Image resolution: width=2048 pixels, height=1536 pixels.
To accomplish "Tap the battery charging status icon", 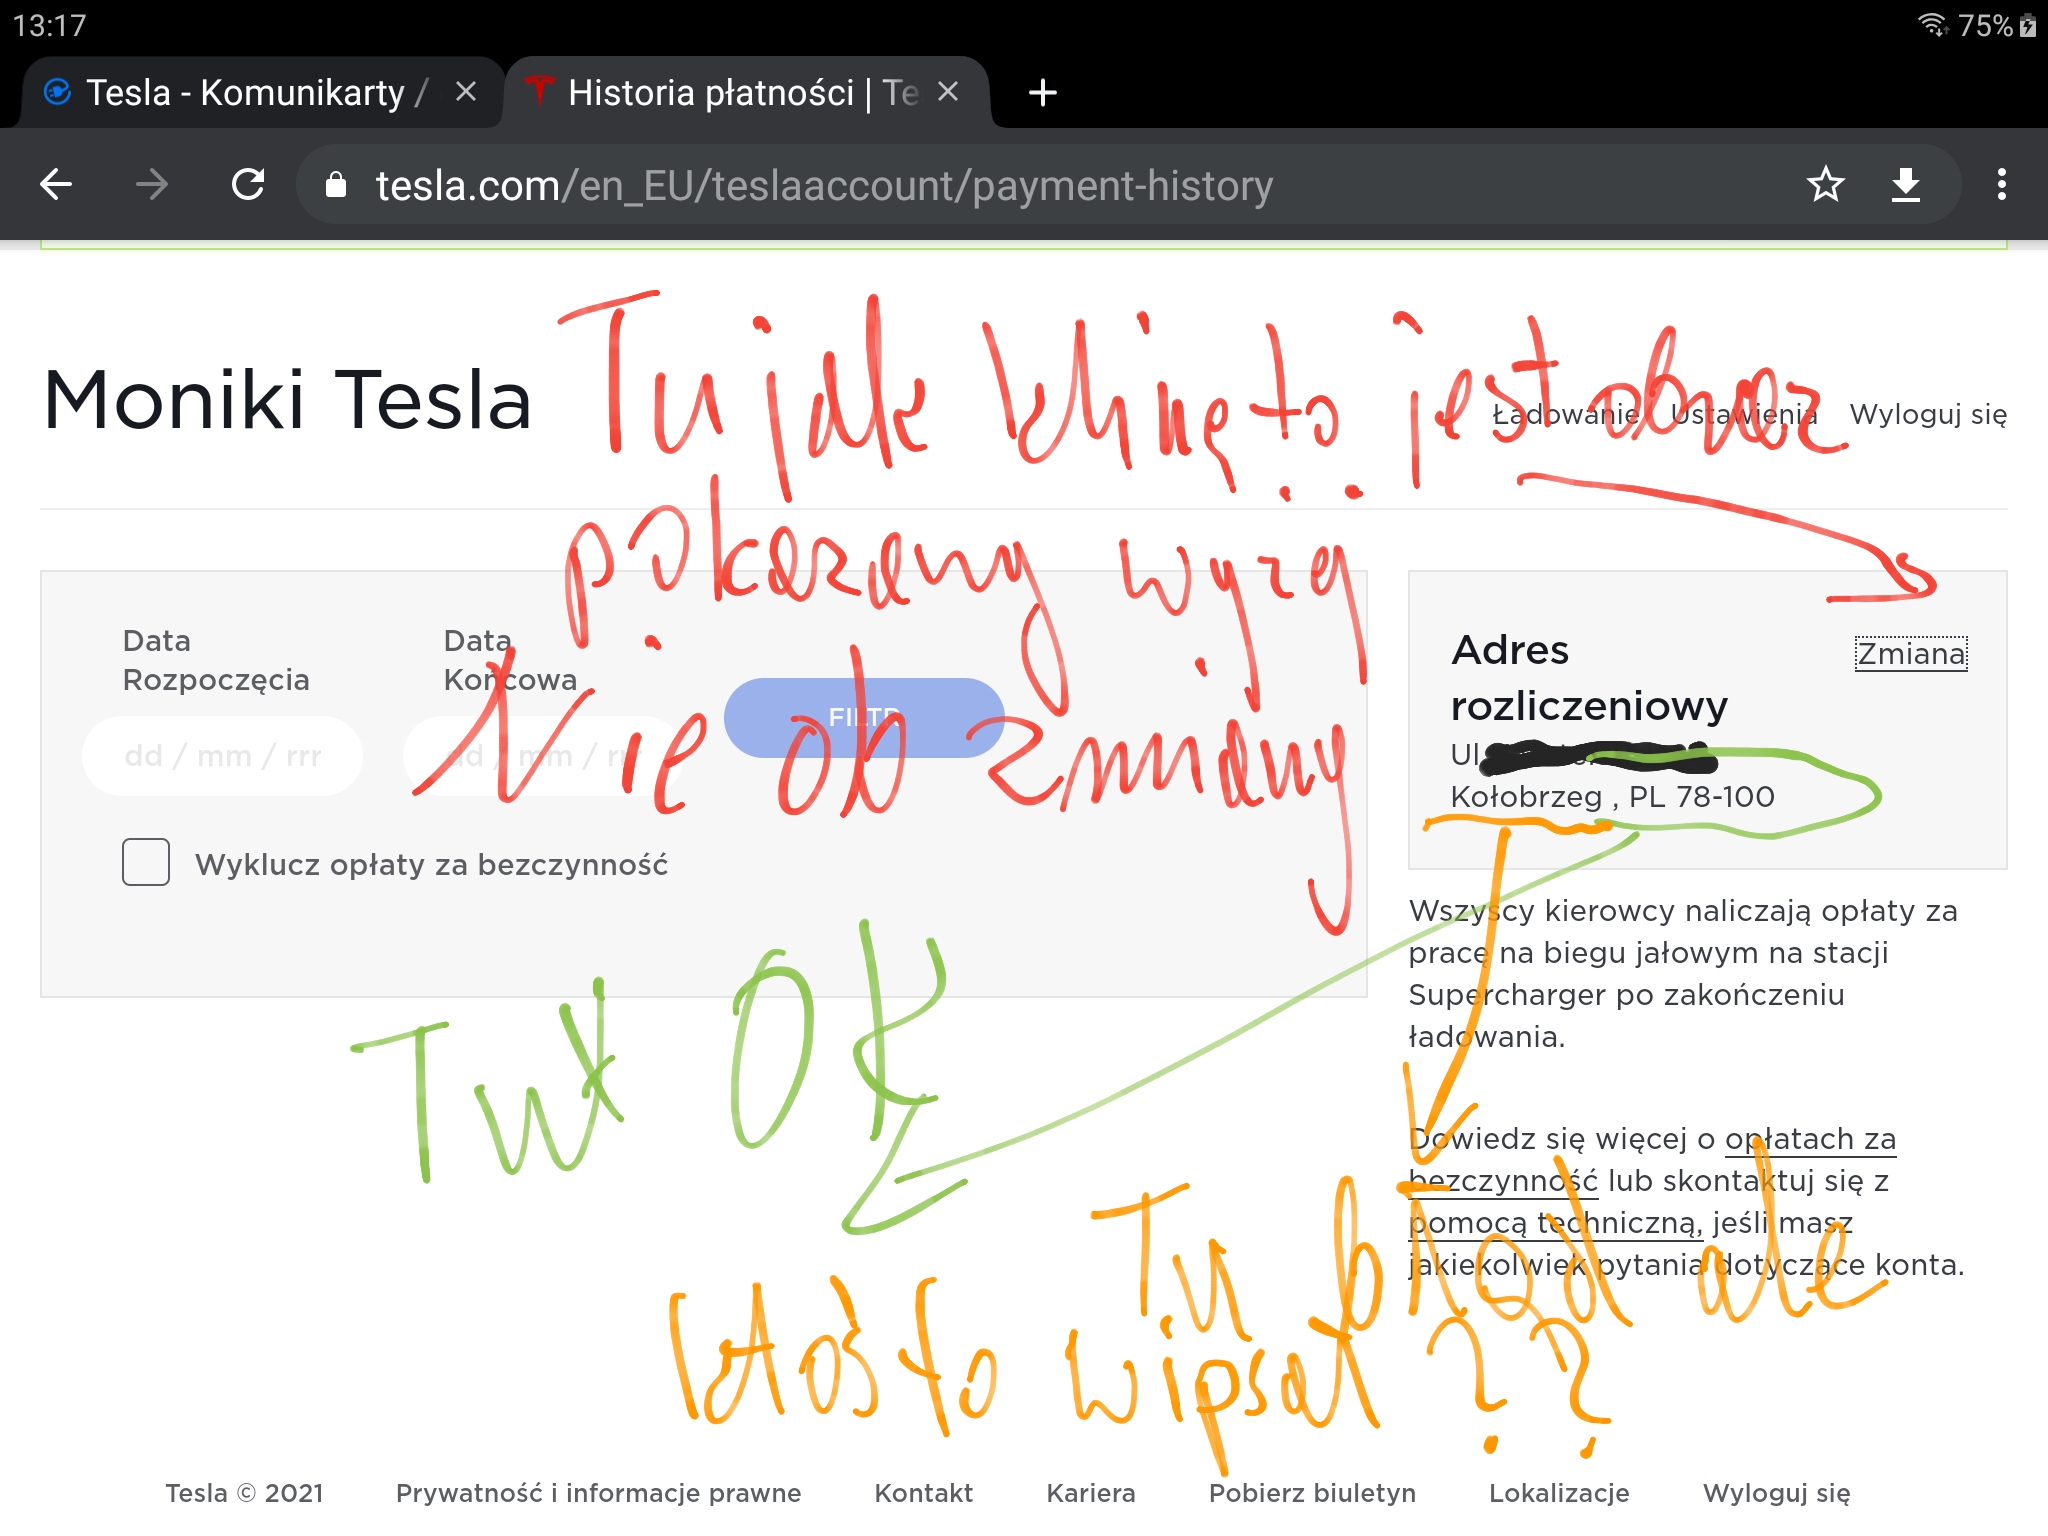I will tap(2028, 25).
